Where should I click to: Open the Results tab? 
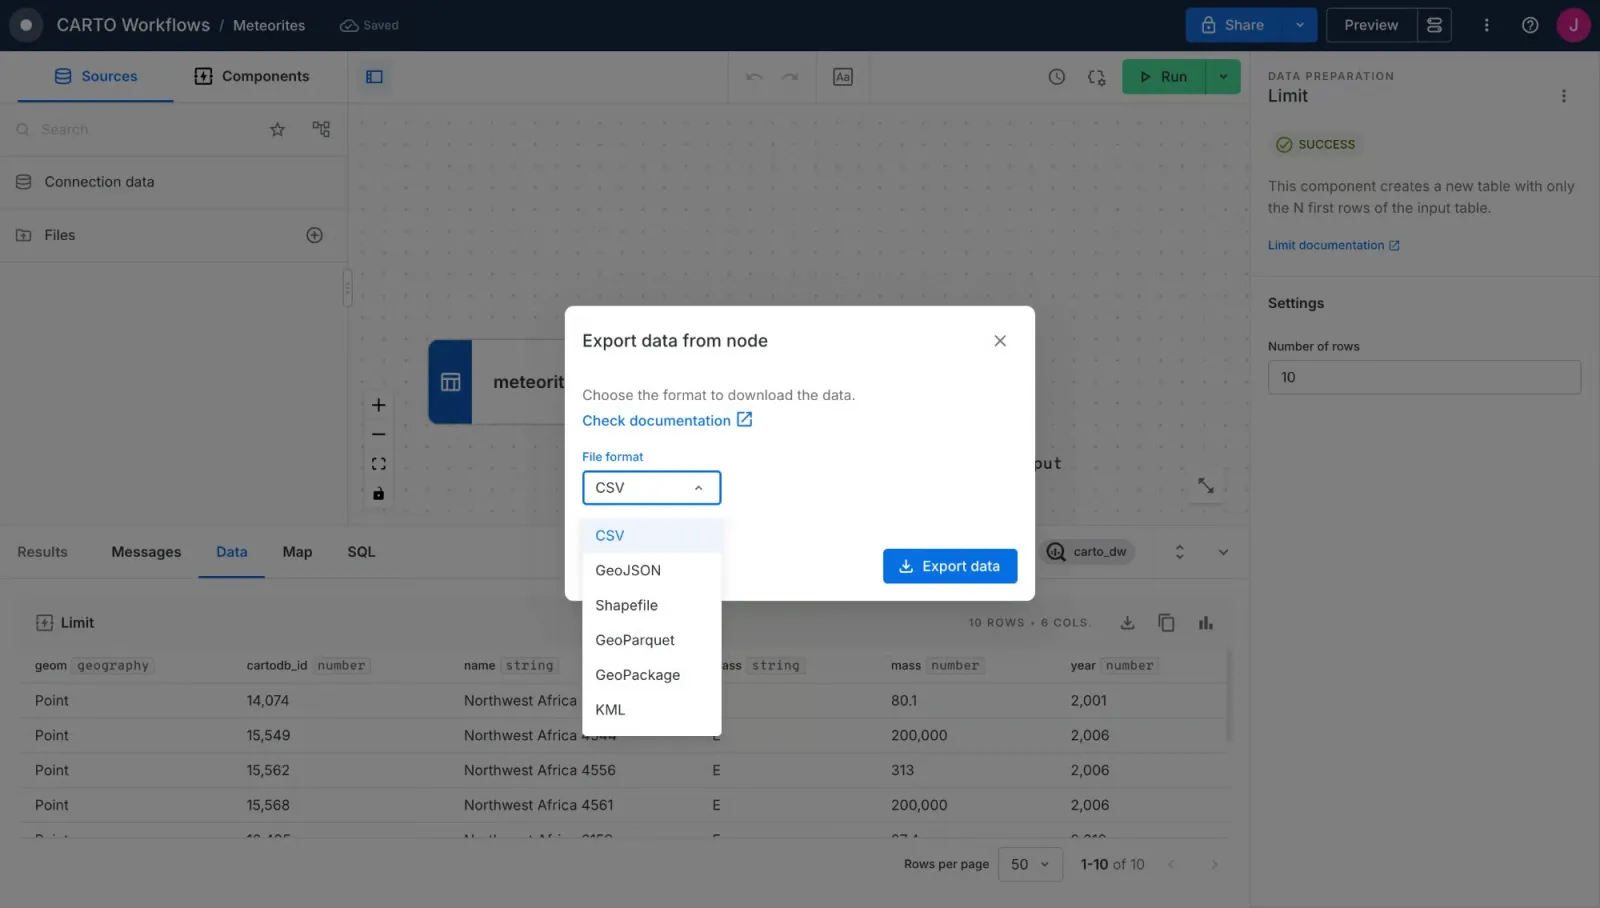click(x=42, y=552)
